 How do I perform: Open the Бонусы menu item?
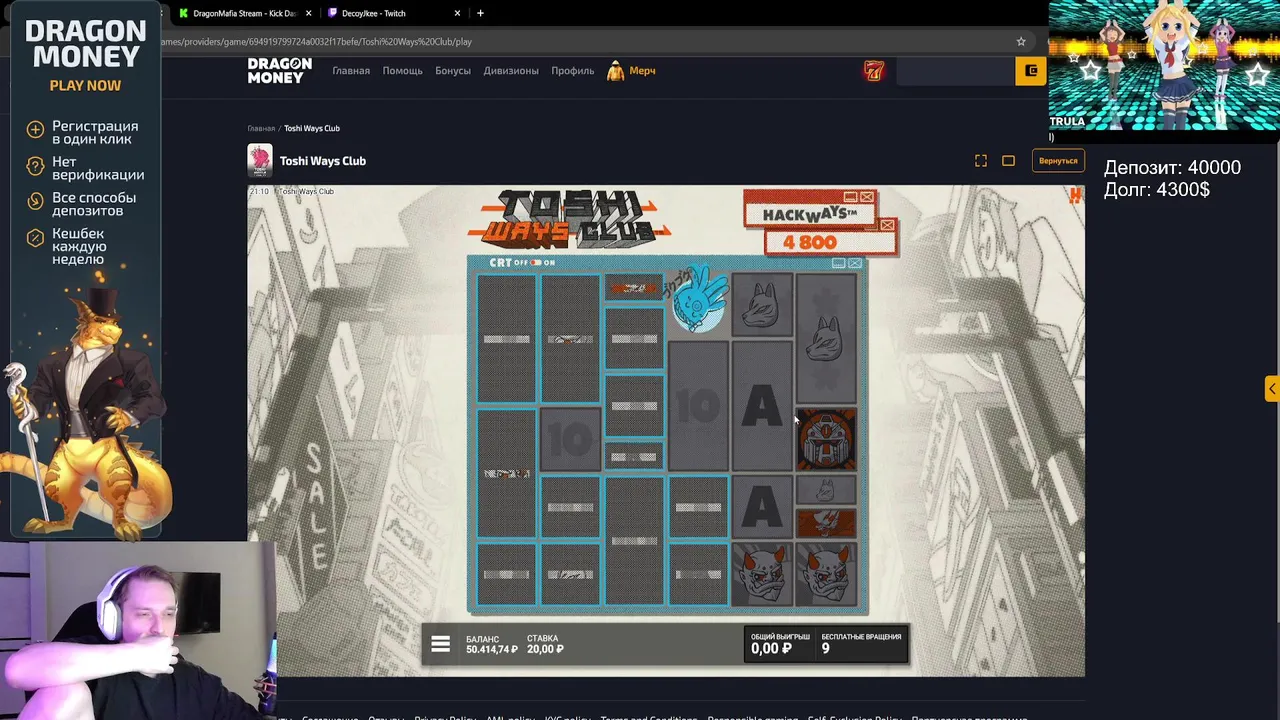453,71
